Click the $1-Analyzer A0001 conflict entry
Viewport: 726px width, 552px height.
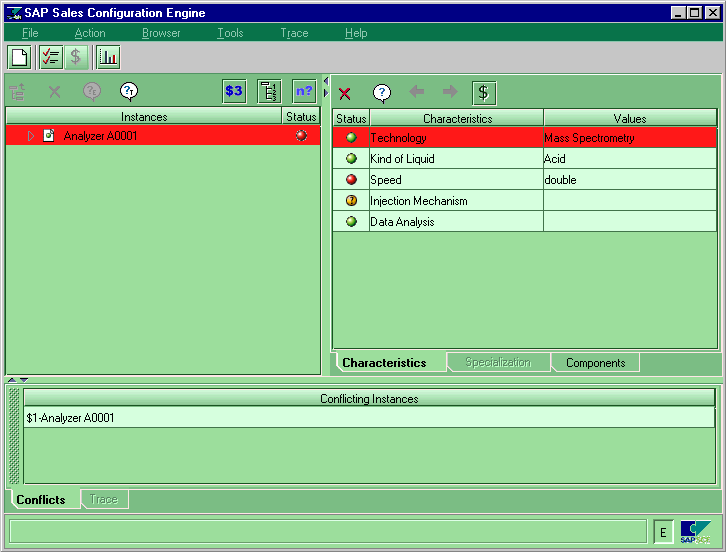tap(369, 418)
